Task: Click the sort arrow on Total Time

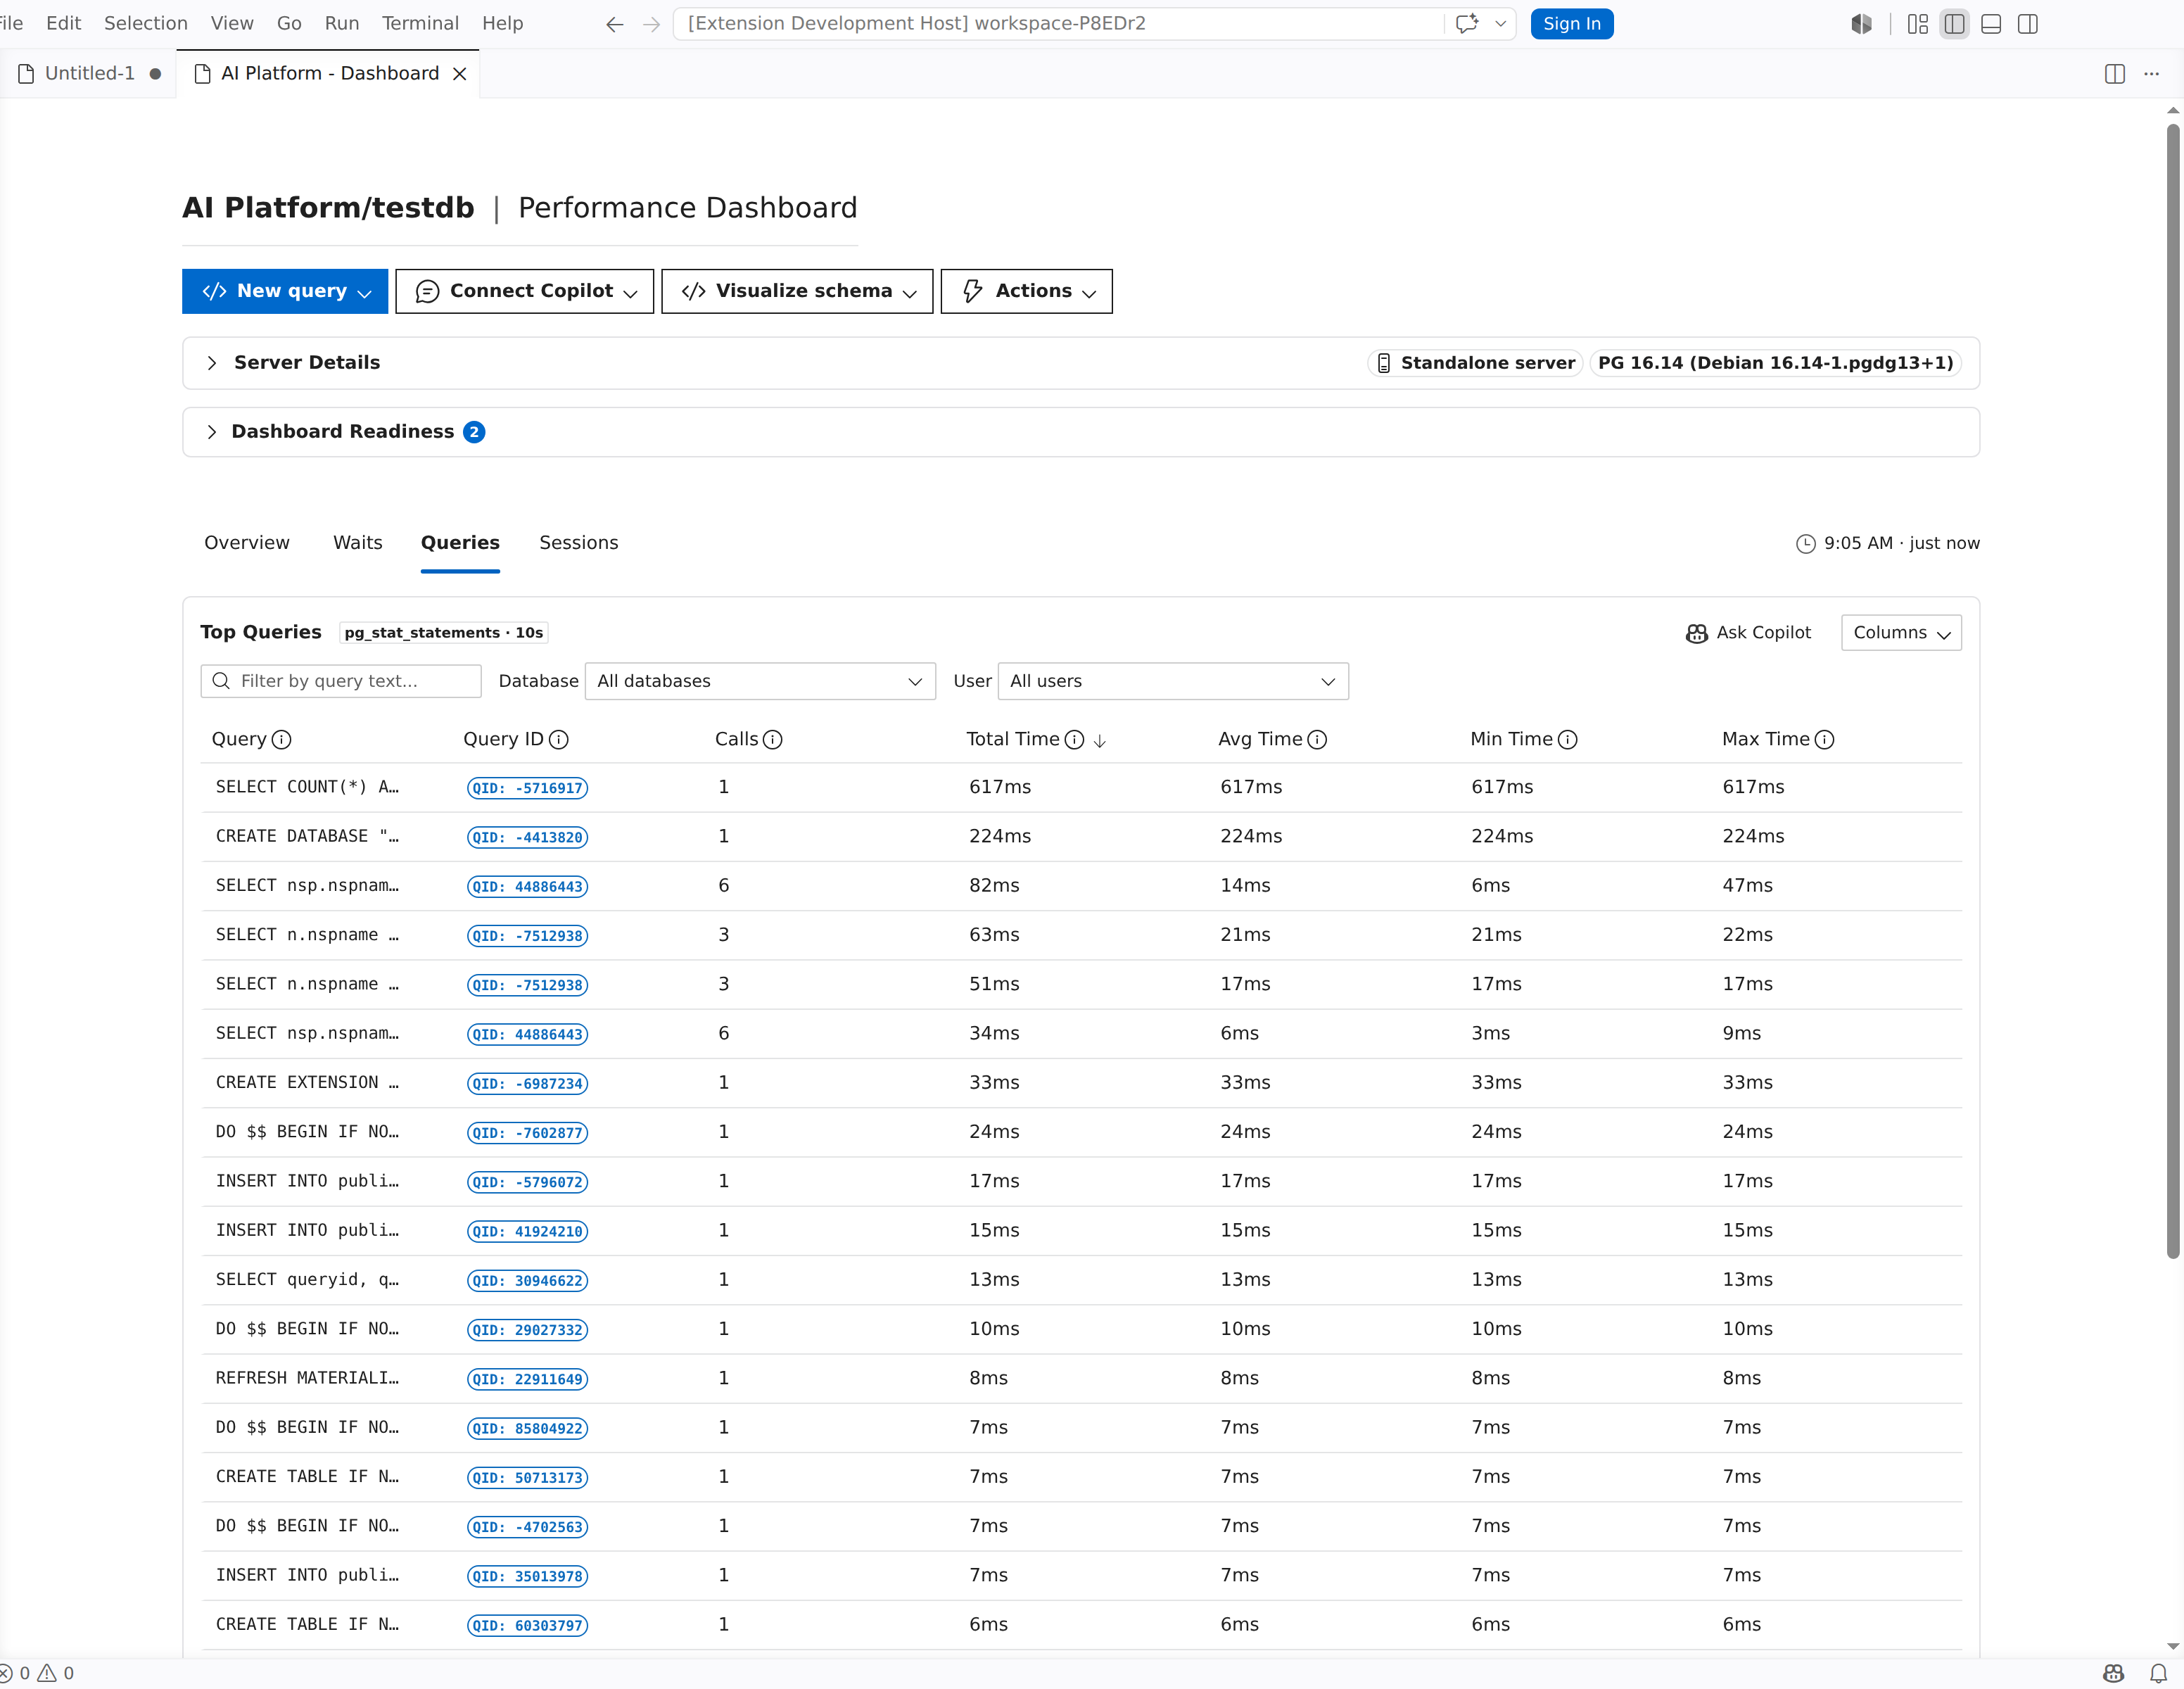Action: pyautogui.click(x=1100, y=741)
